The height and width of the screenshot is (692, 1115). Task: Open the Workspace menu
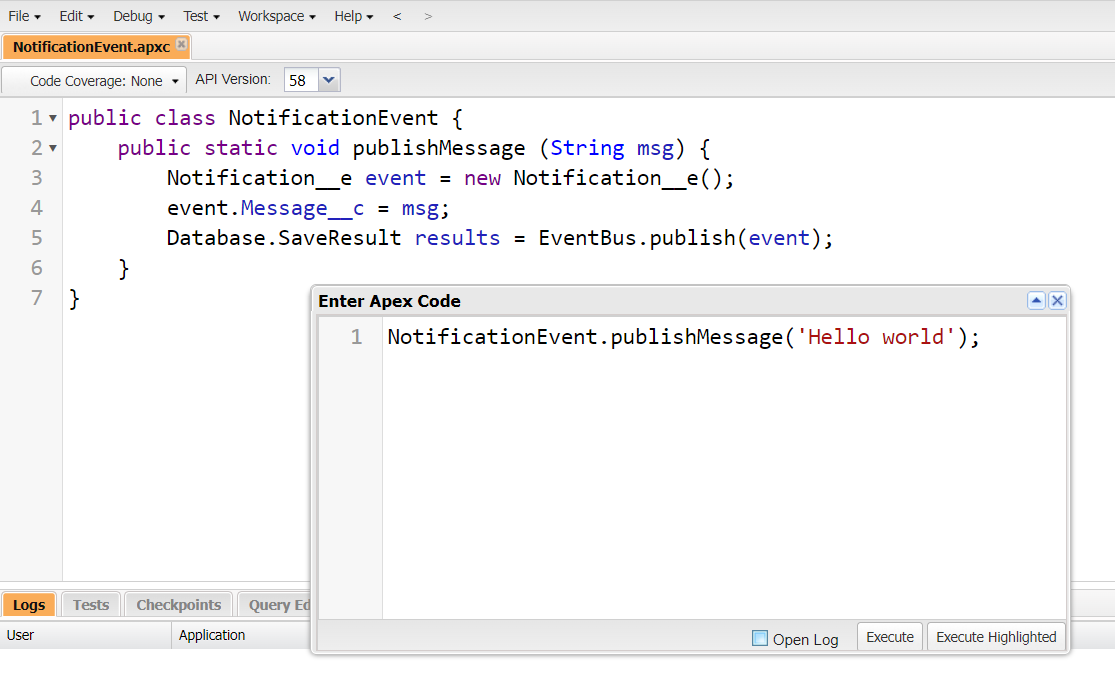(277, 16)
